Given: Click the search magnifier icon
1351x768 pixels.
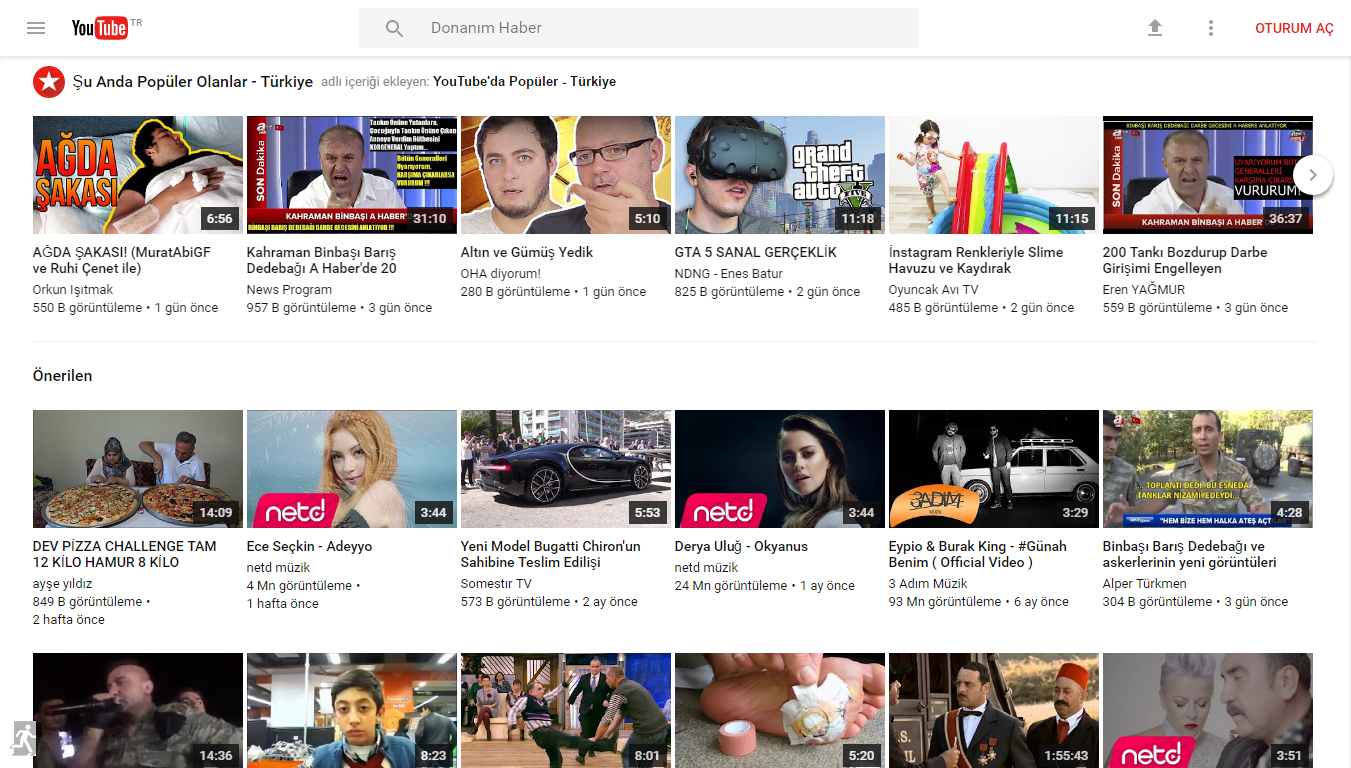Looking at the screenshot, I should pyautogui.click(x=394, y=28).
